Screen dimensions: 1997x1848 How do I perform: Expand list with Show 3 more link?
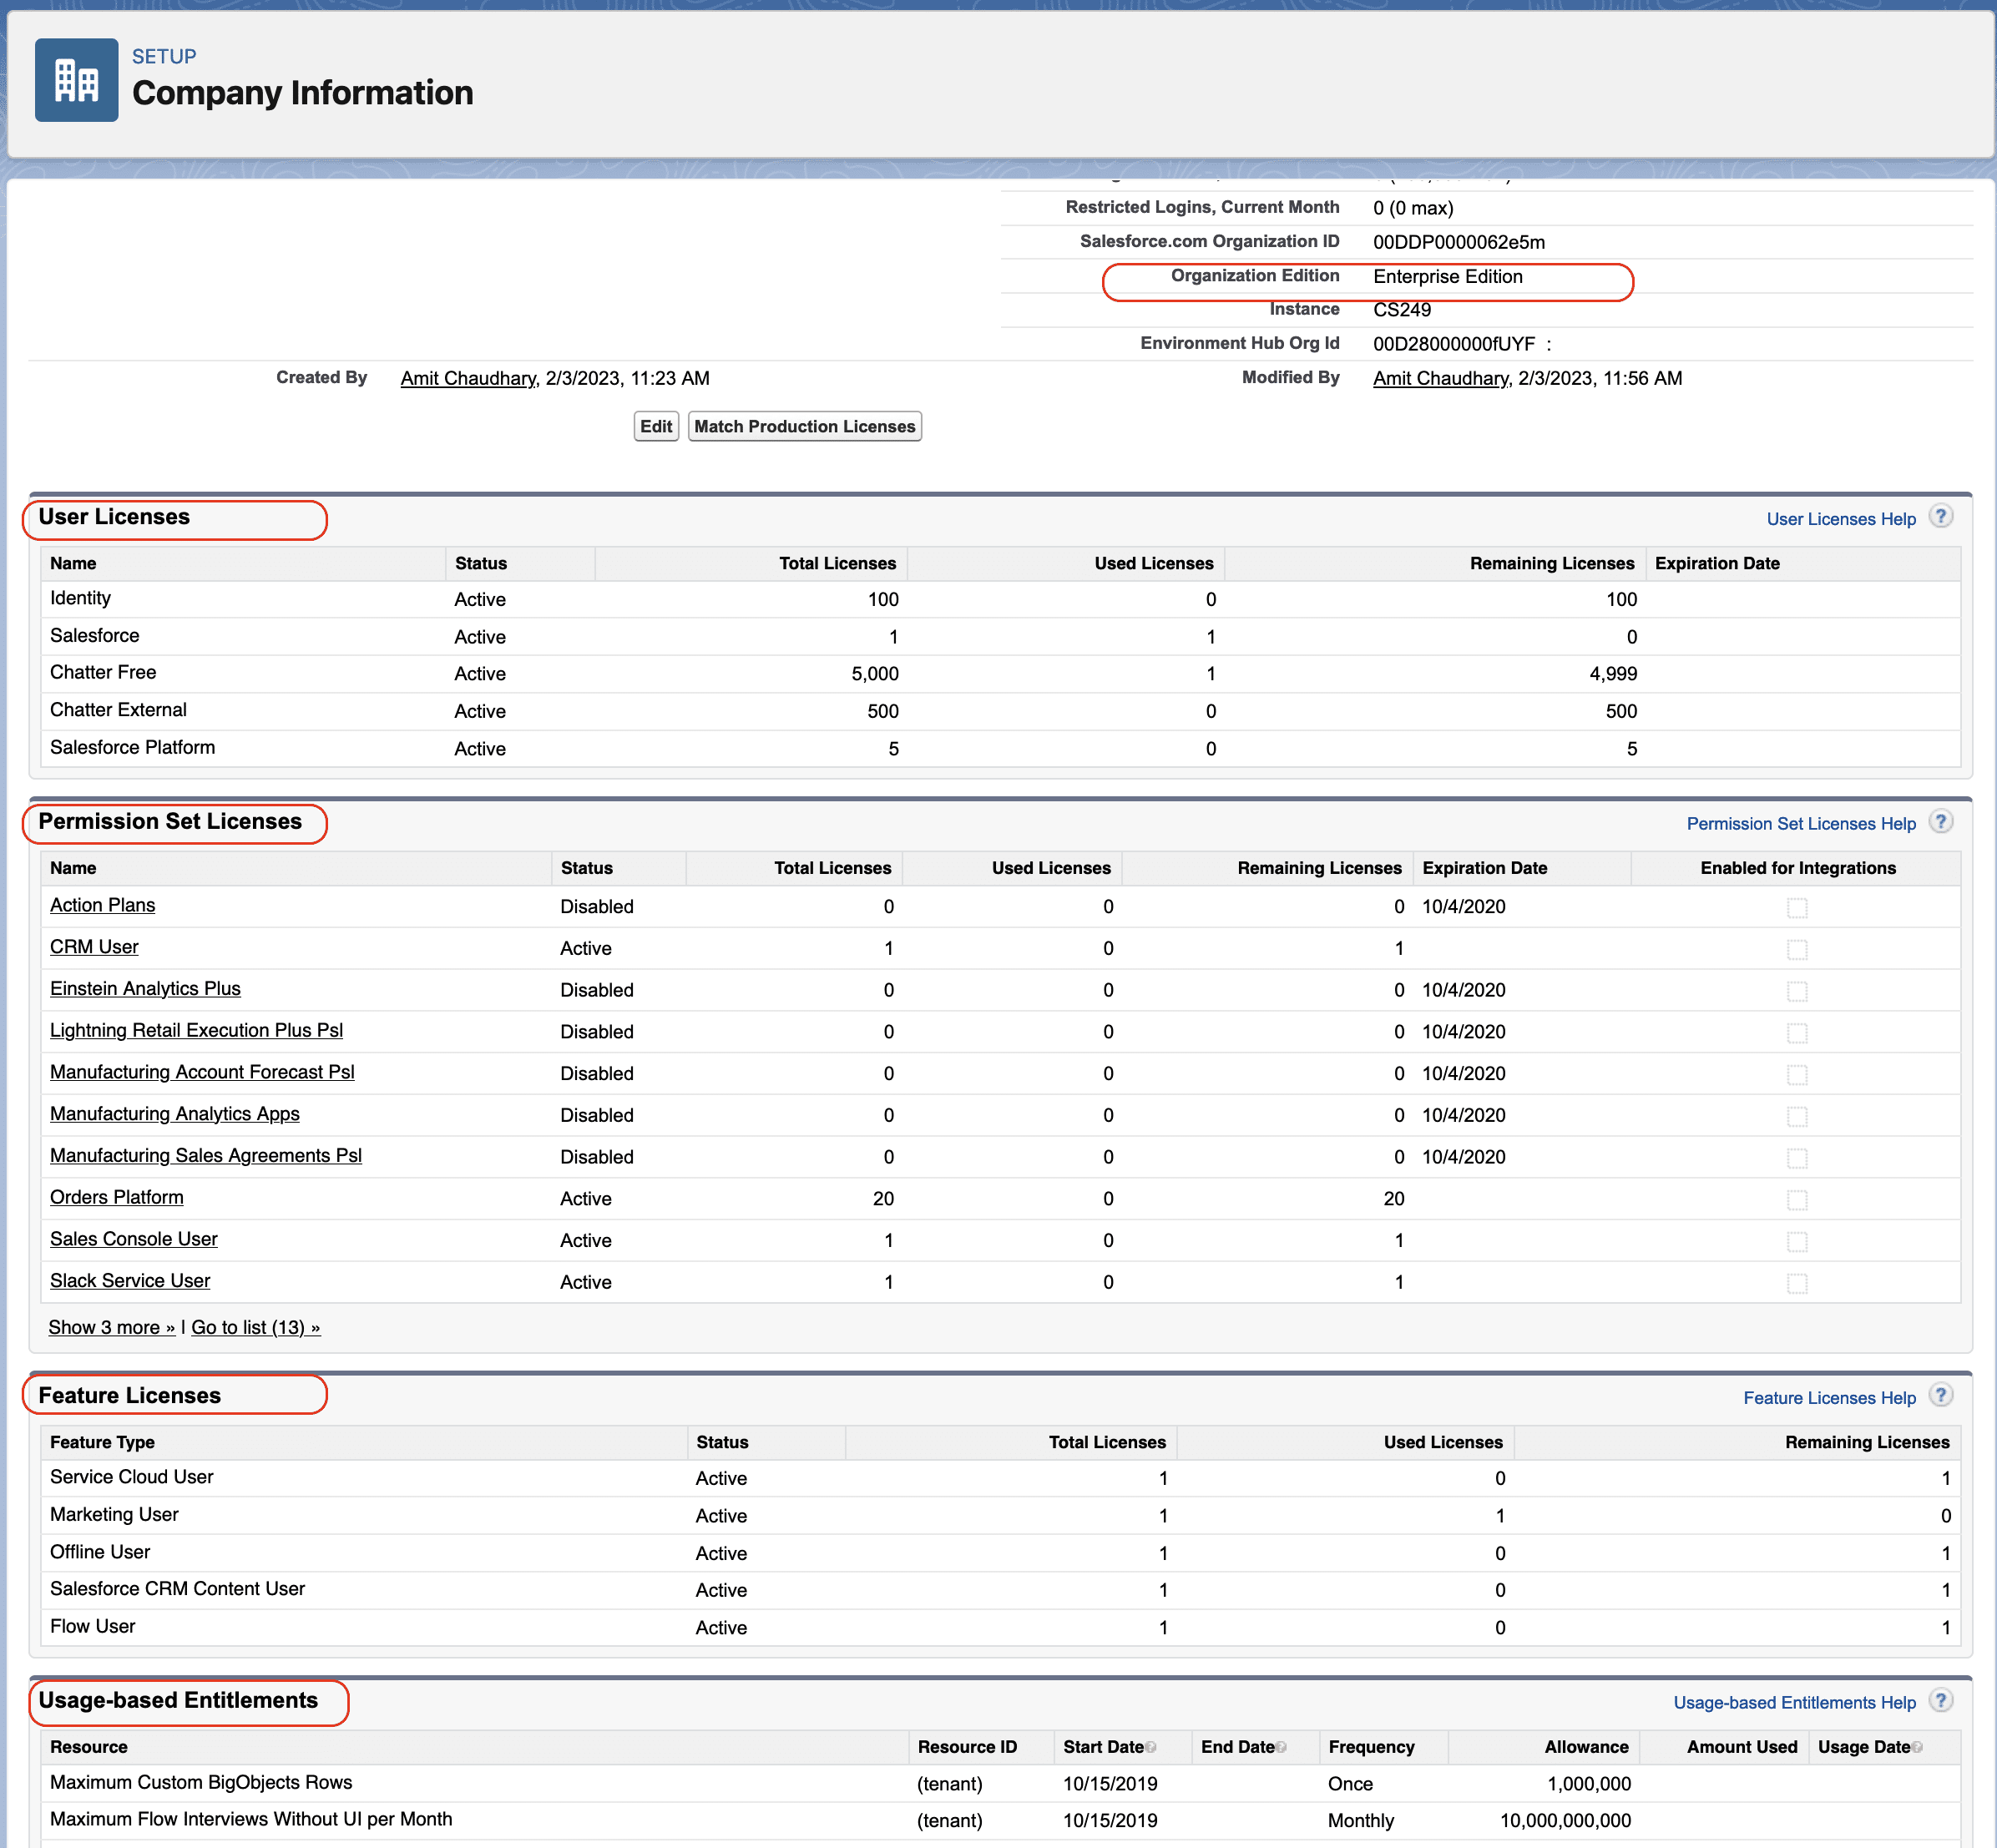click(x=111, y=1327)
